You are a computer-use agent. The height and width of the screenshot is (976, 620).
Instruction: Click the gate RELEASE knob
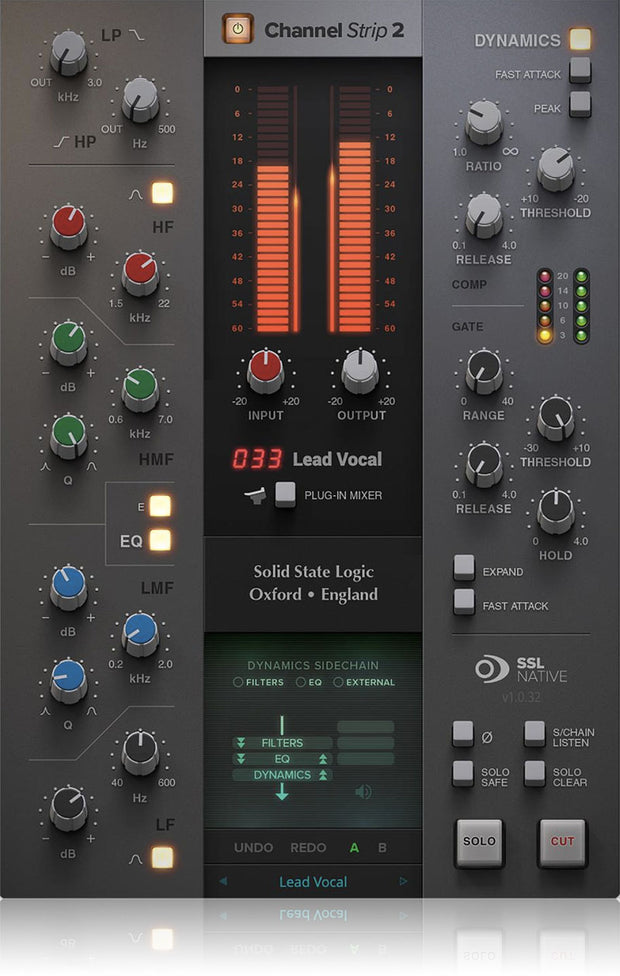point(484,464)
